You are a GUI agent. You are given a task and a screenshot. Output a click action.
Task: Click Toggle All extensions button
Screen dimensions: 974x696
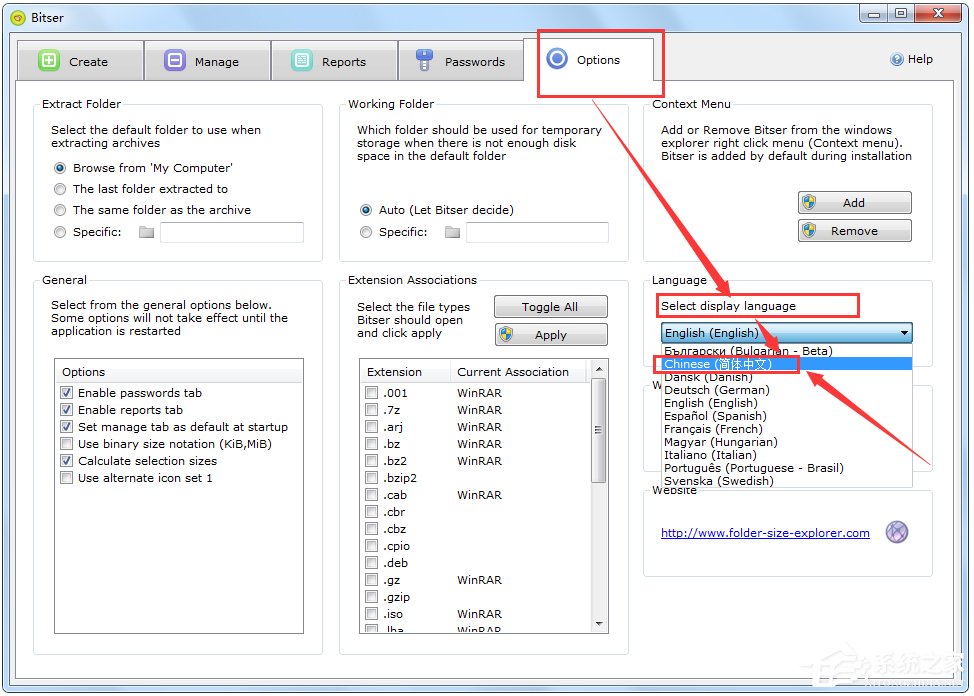tap(550, 306)
